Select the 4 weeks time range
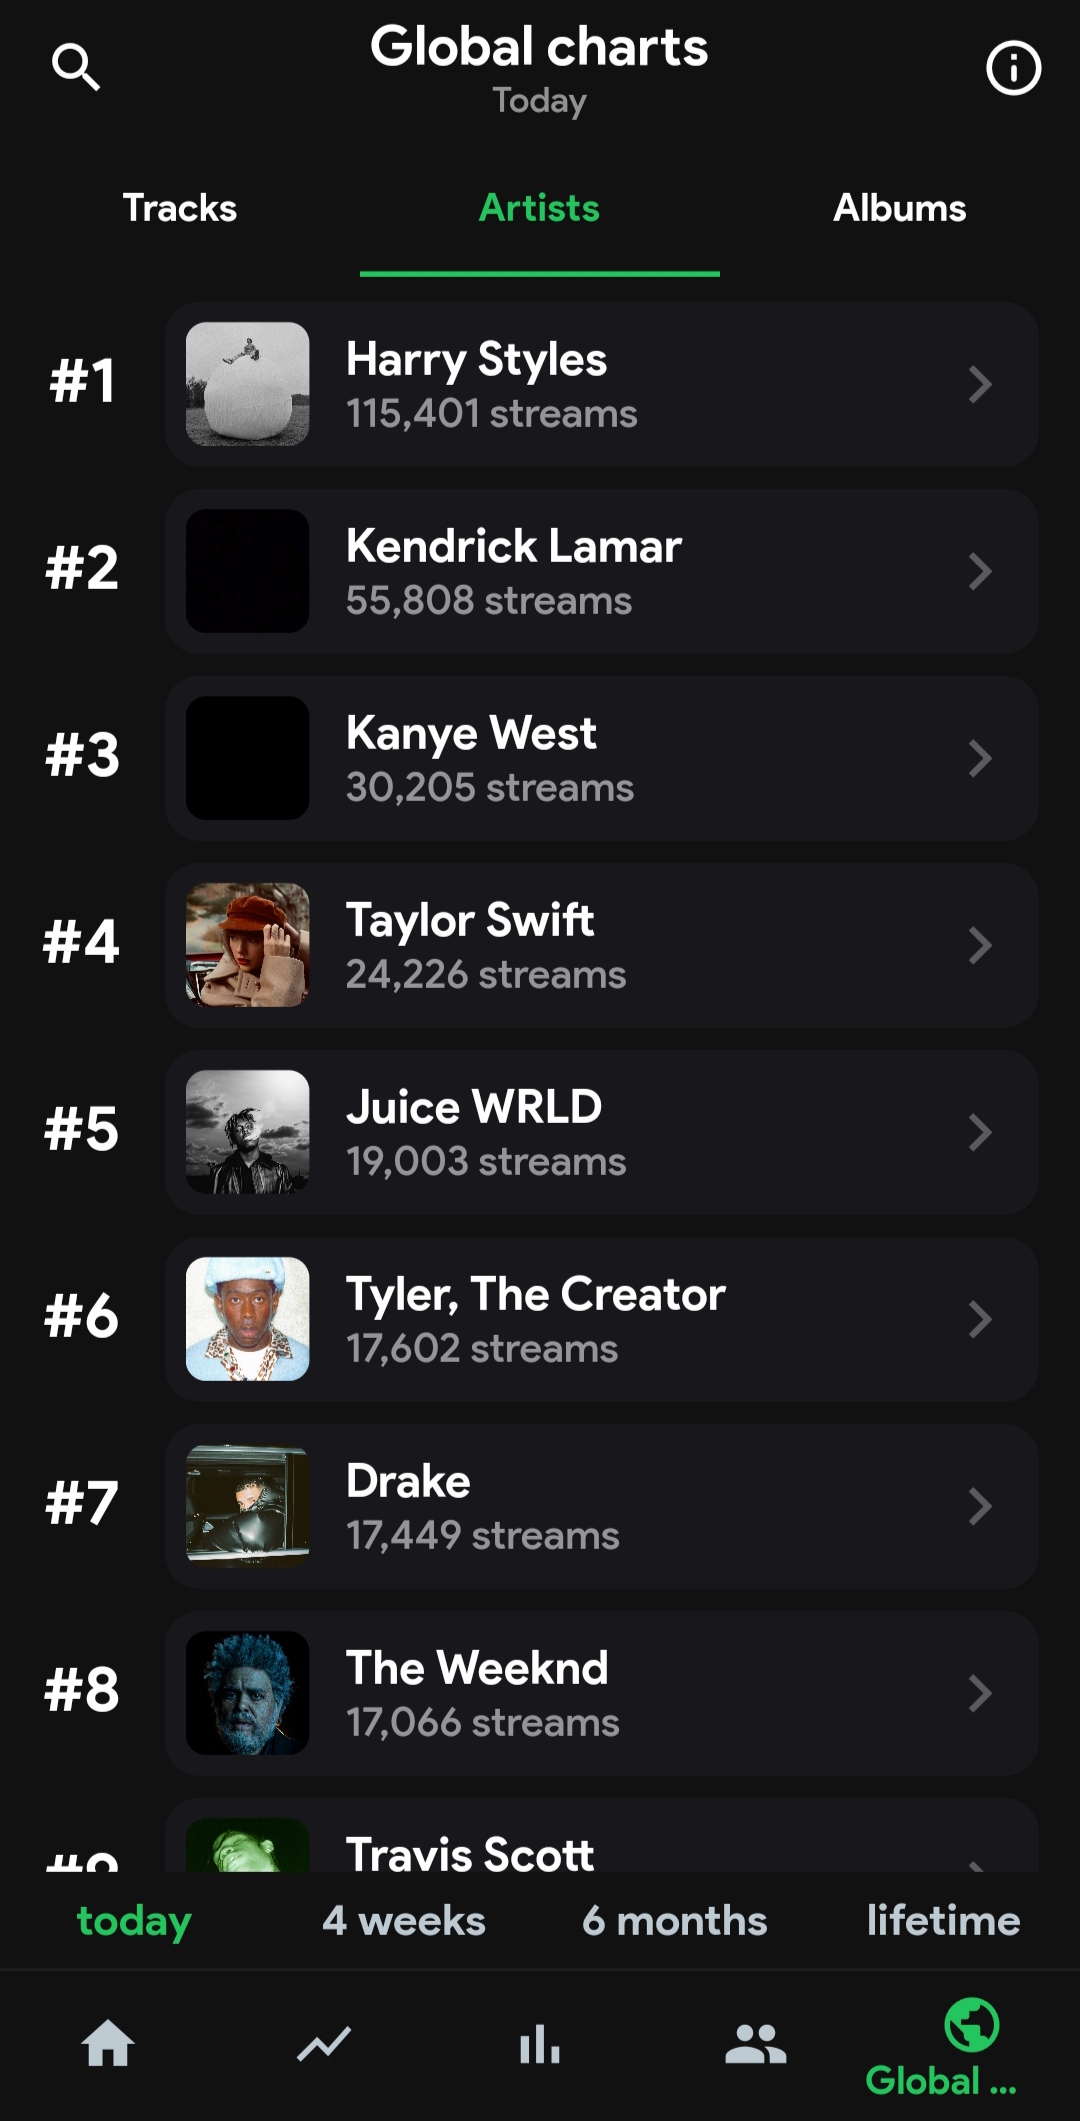This screenshot has height=2121, width=1080. 404,1921
